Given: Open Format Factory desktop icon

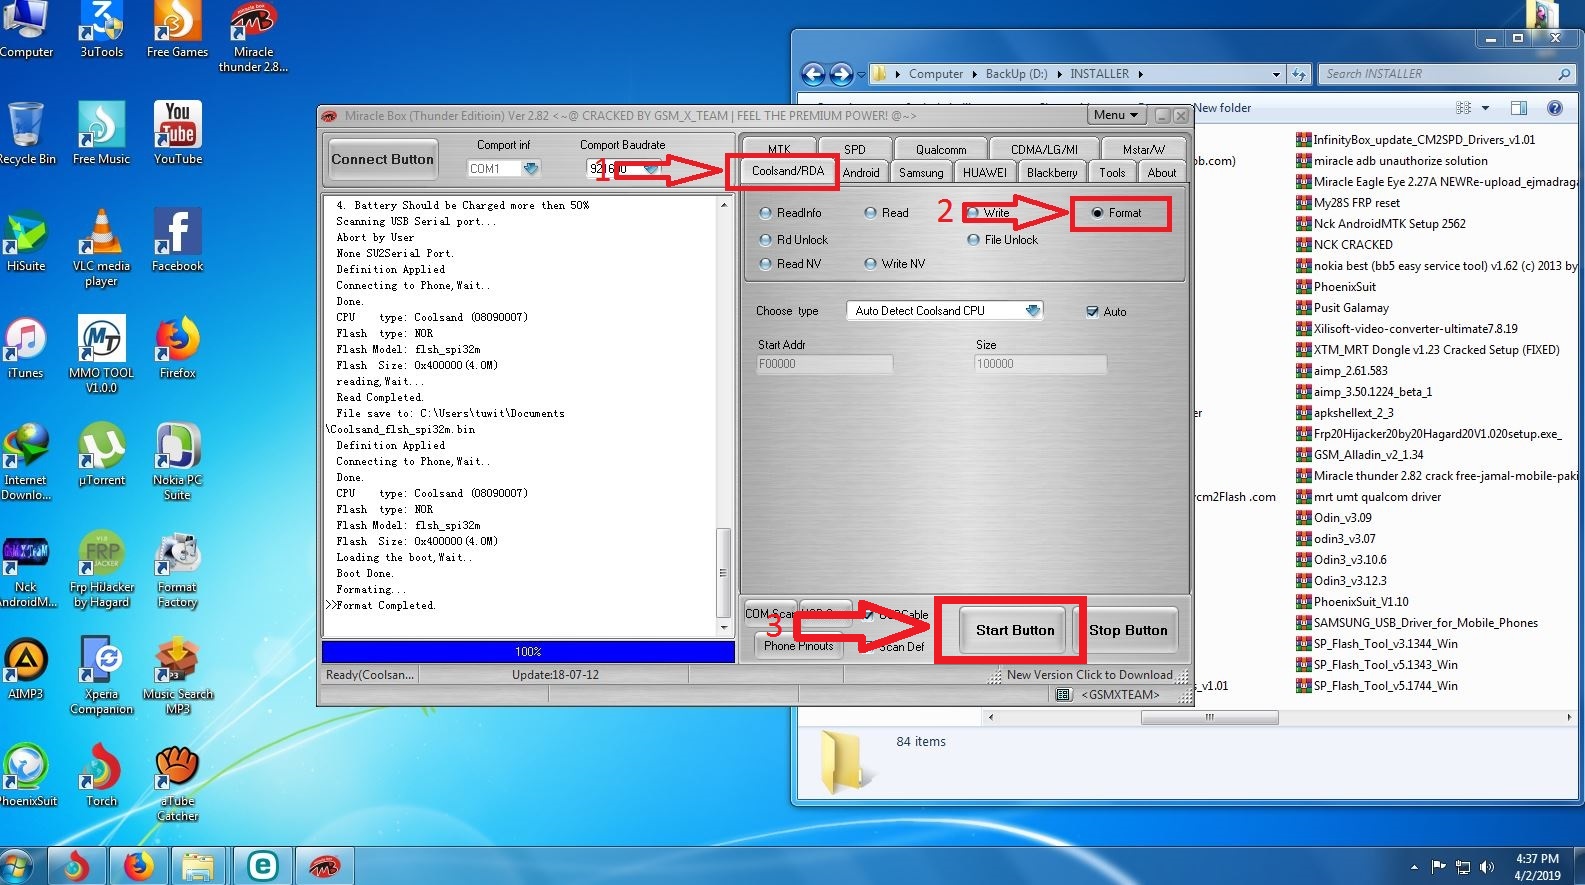Looking at the screenshot, I should (177, 569).
